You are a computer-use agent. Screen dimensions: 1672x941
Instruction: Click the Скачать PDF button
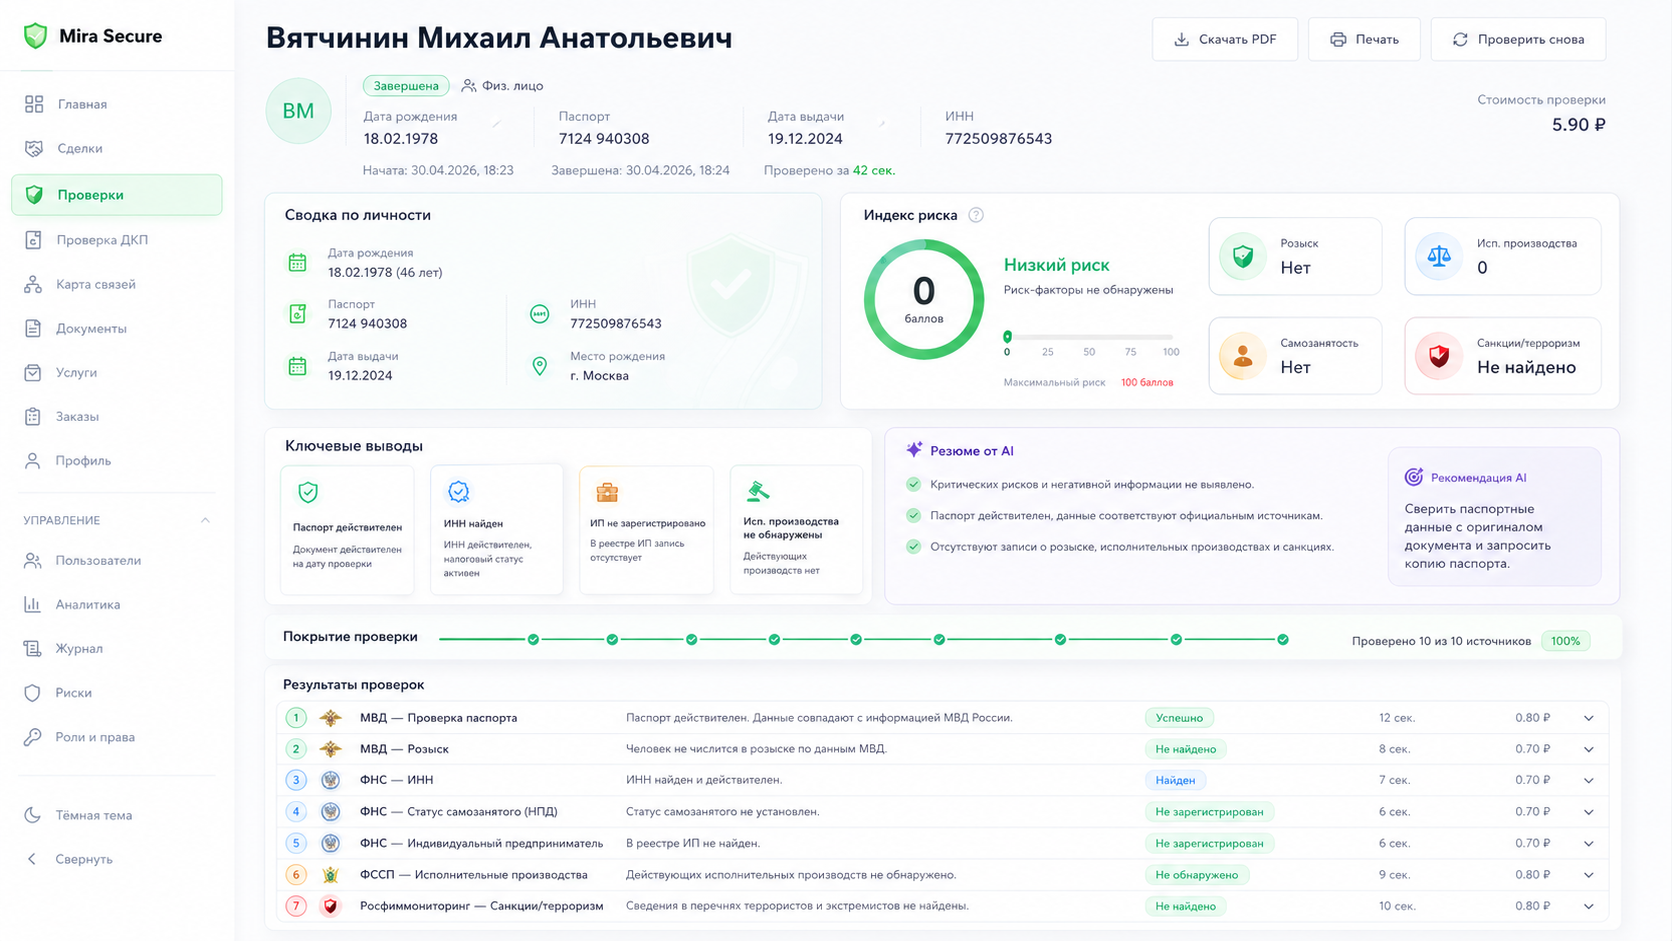coord(1225,39)
